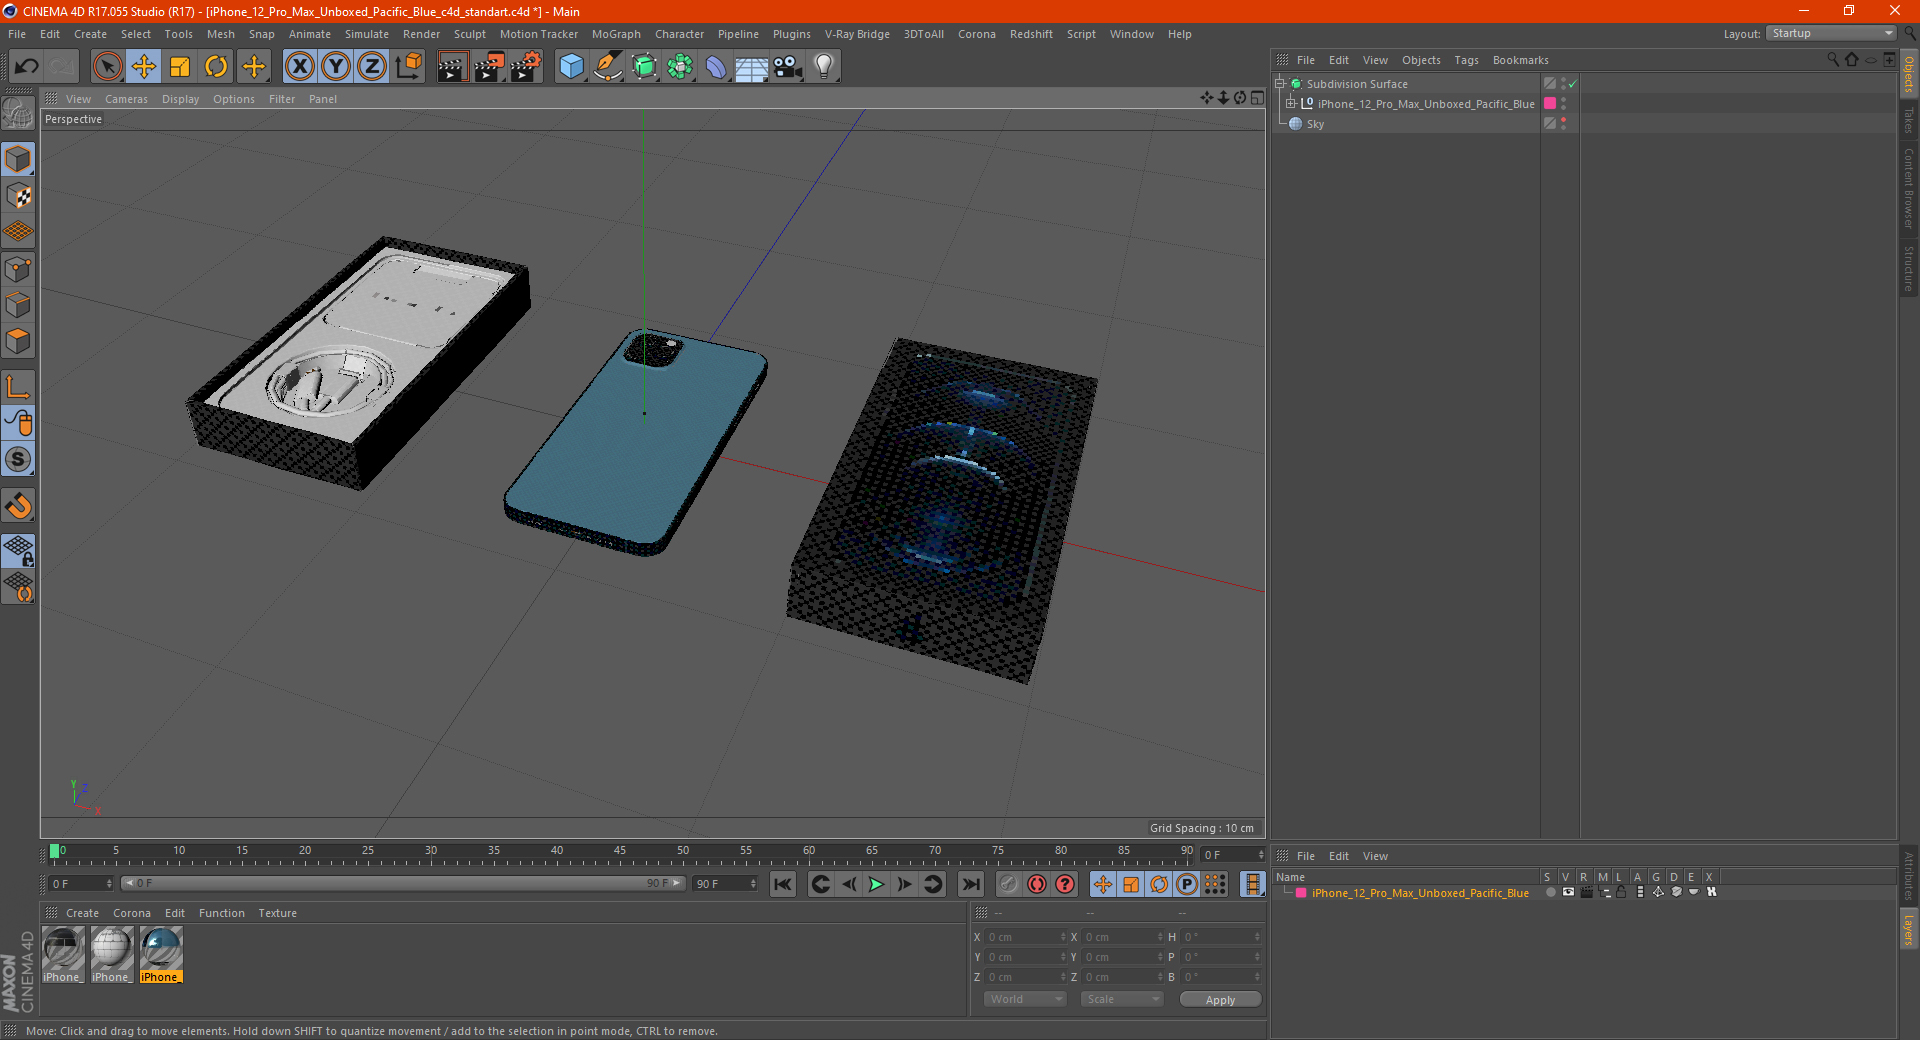This screenshot has width=1920, height=1040.
Task: Toggle Y axis lock
Action: [336, 67]
